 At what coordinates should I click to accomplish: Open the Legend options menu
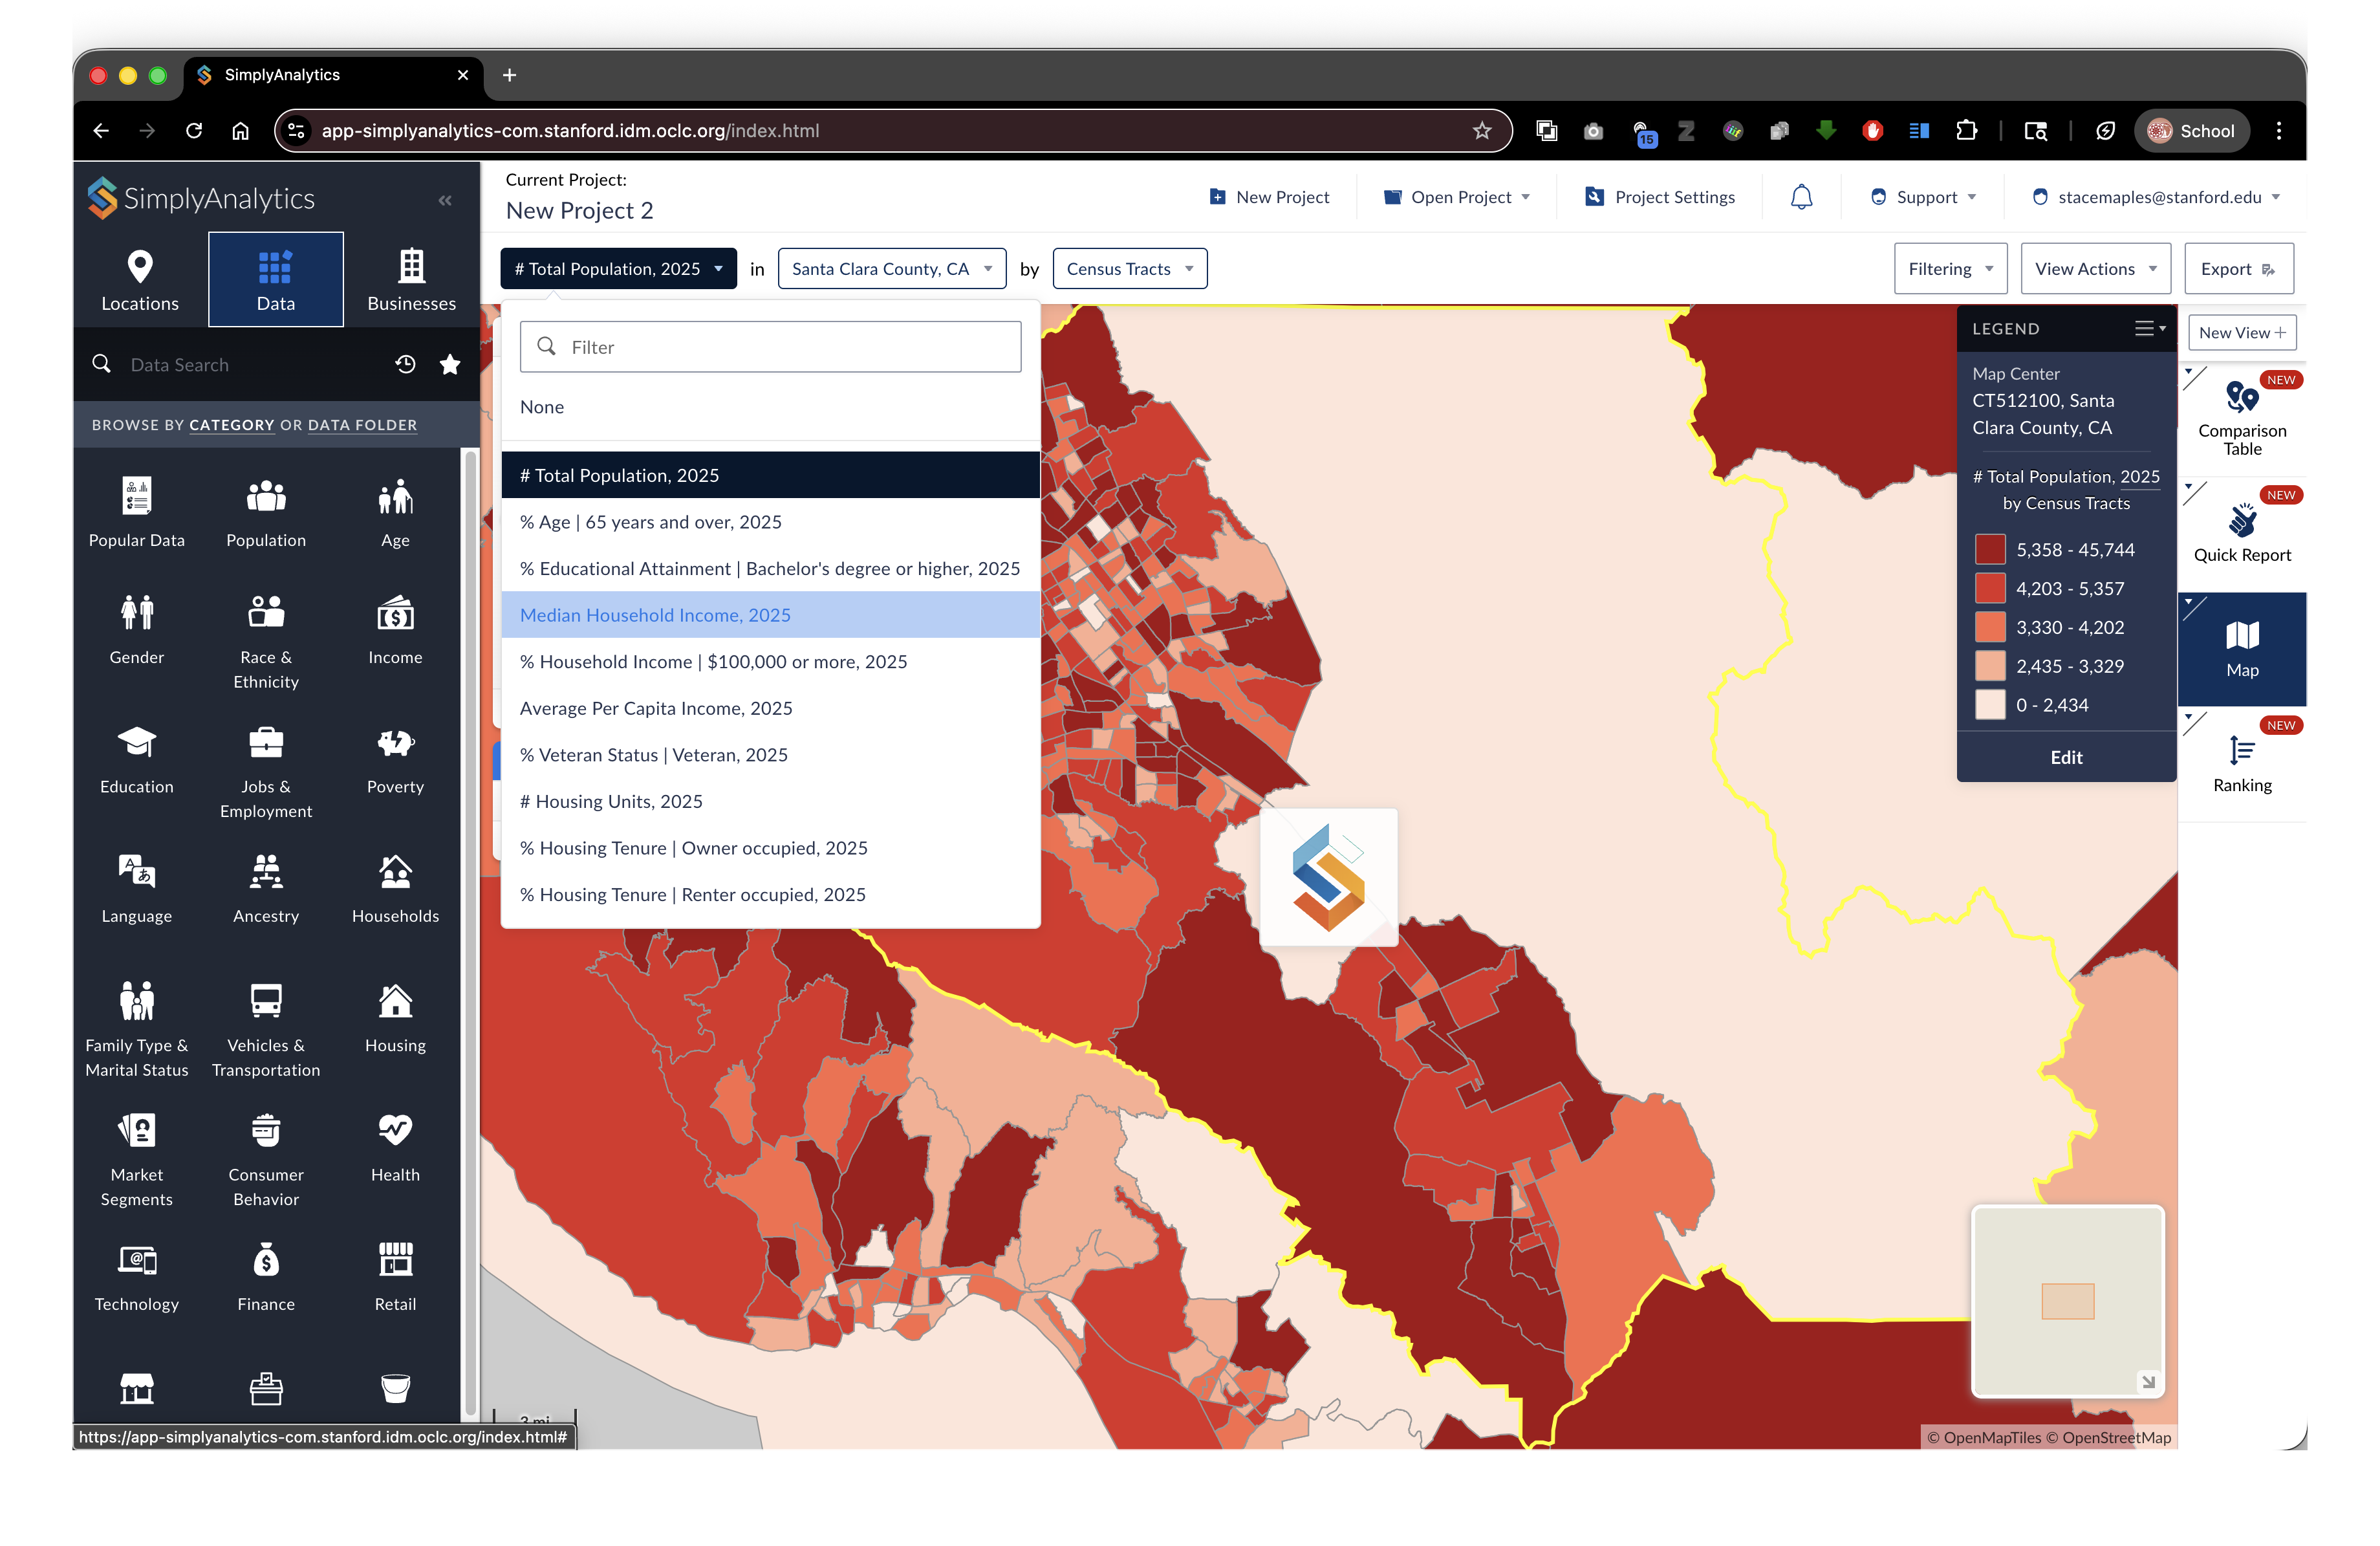pos(2150,329)
